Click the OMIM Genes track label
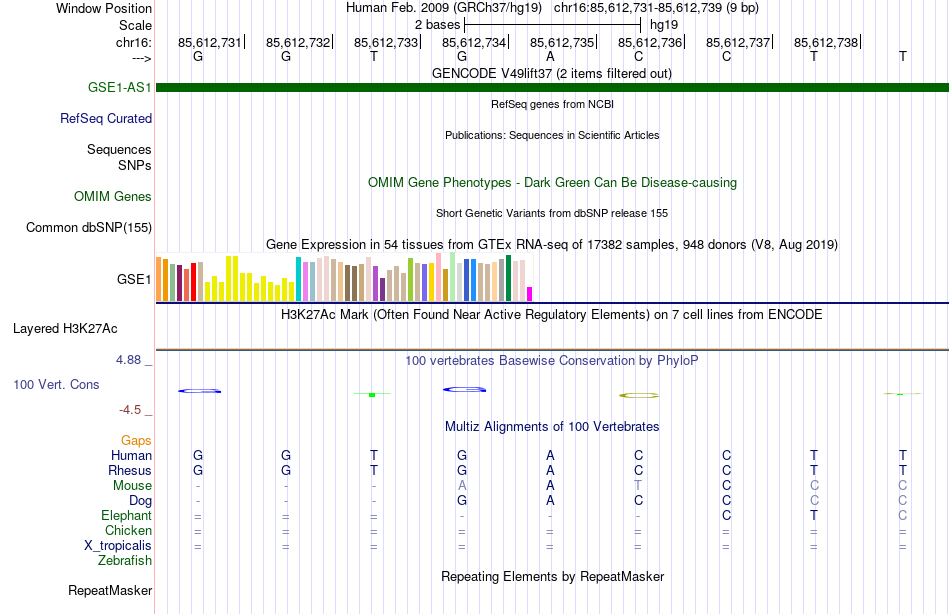Image resolution: width=950 pixels, height=614 pixels. (x=113, y=196)
